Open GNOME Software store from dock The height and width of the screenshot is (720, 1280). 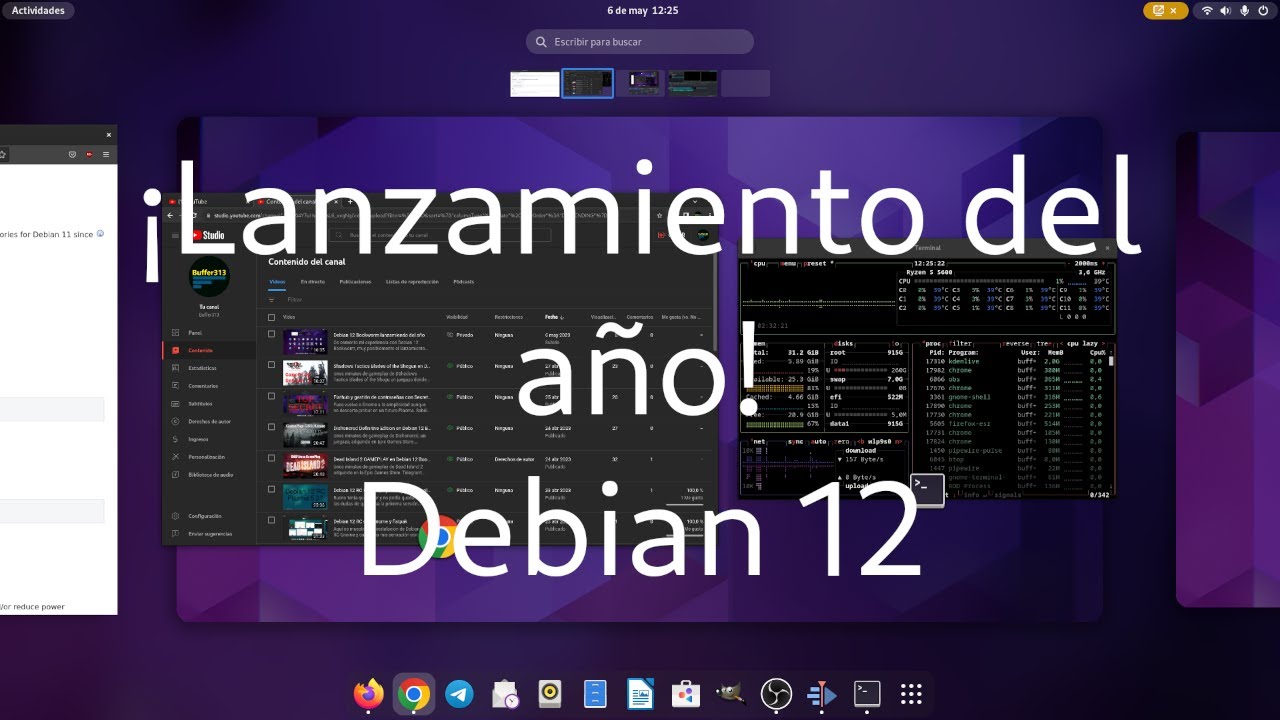[685, 694]
